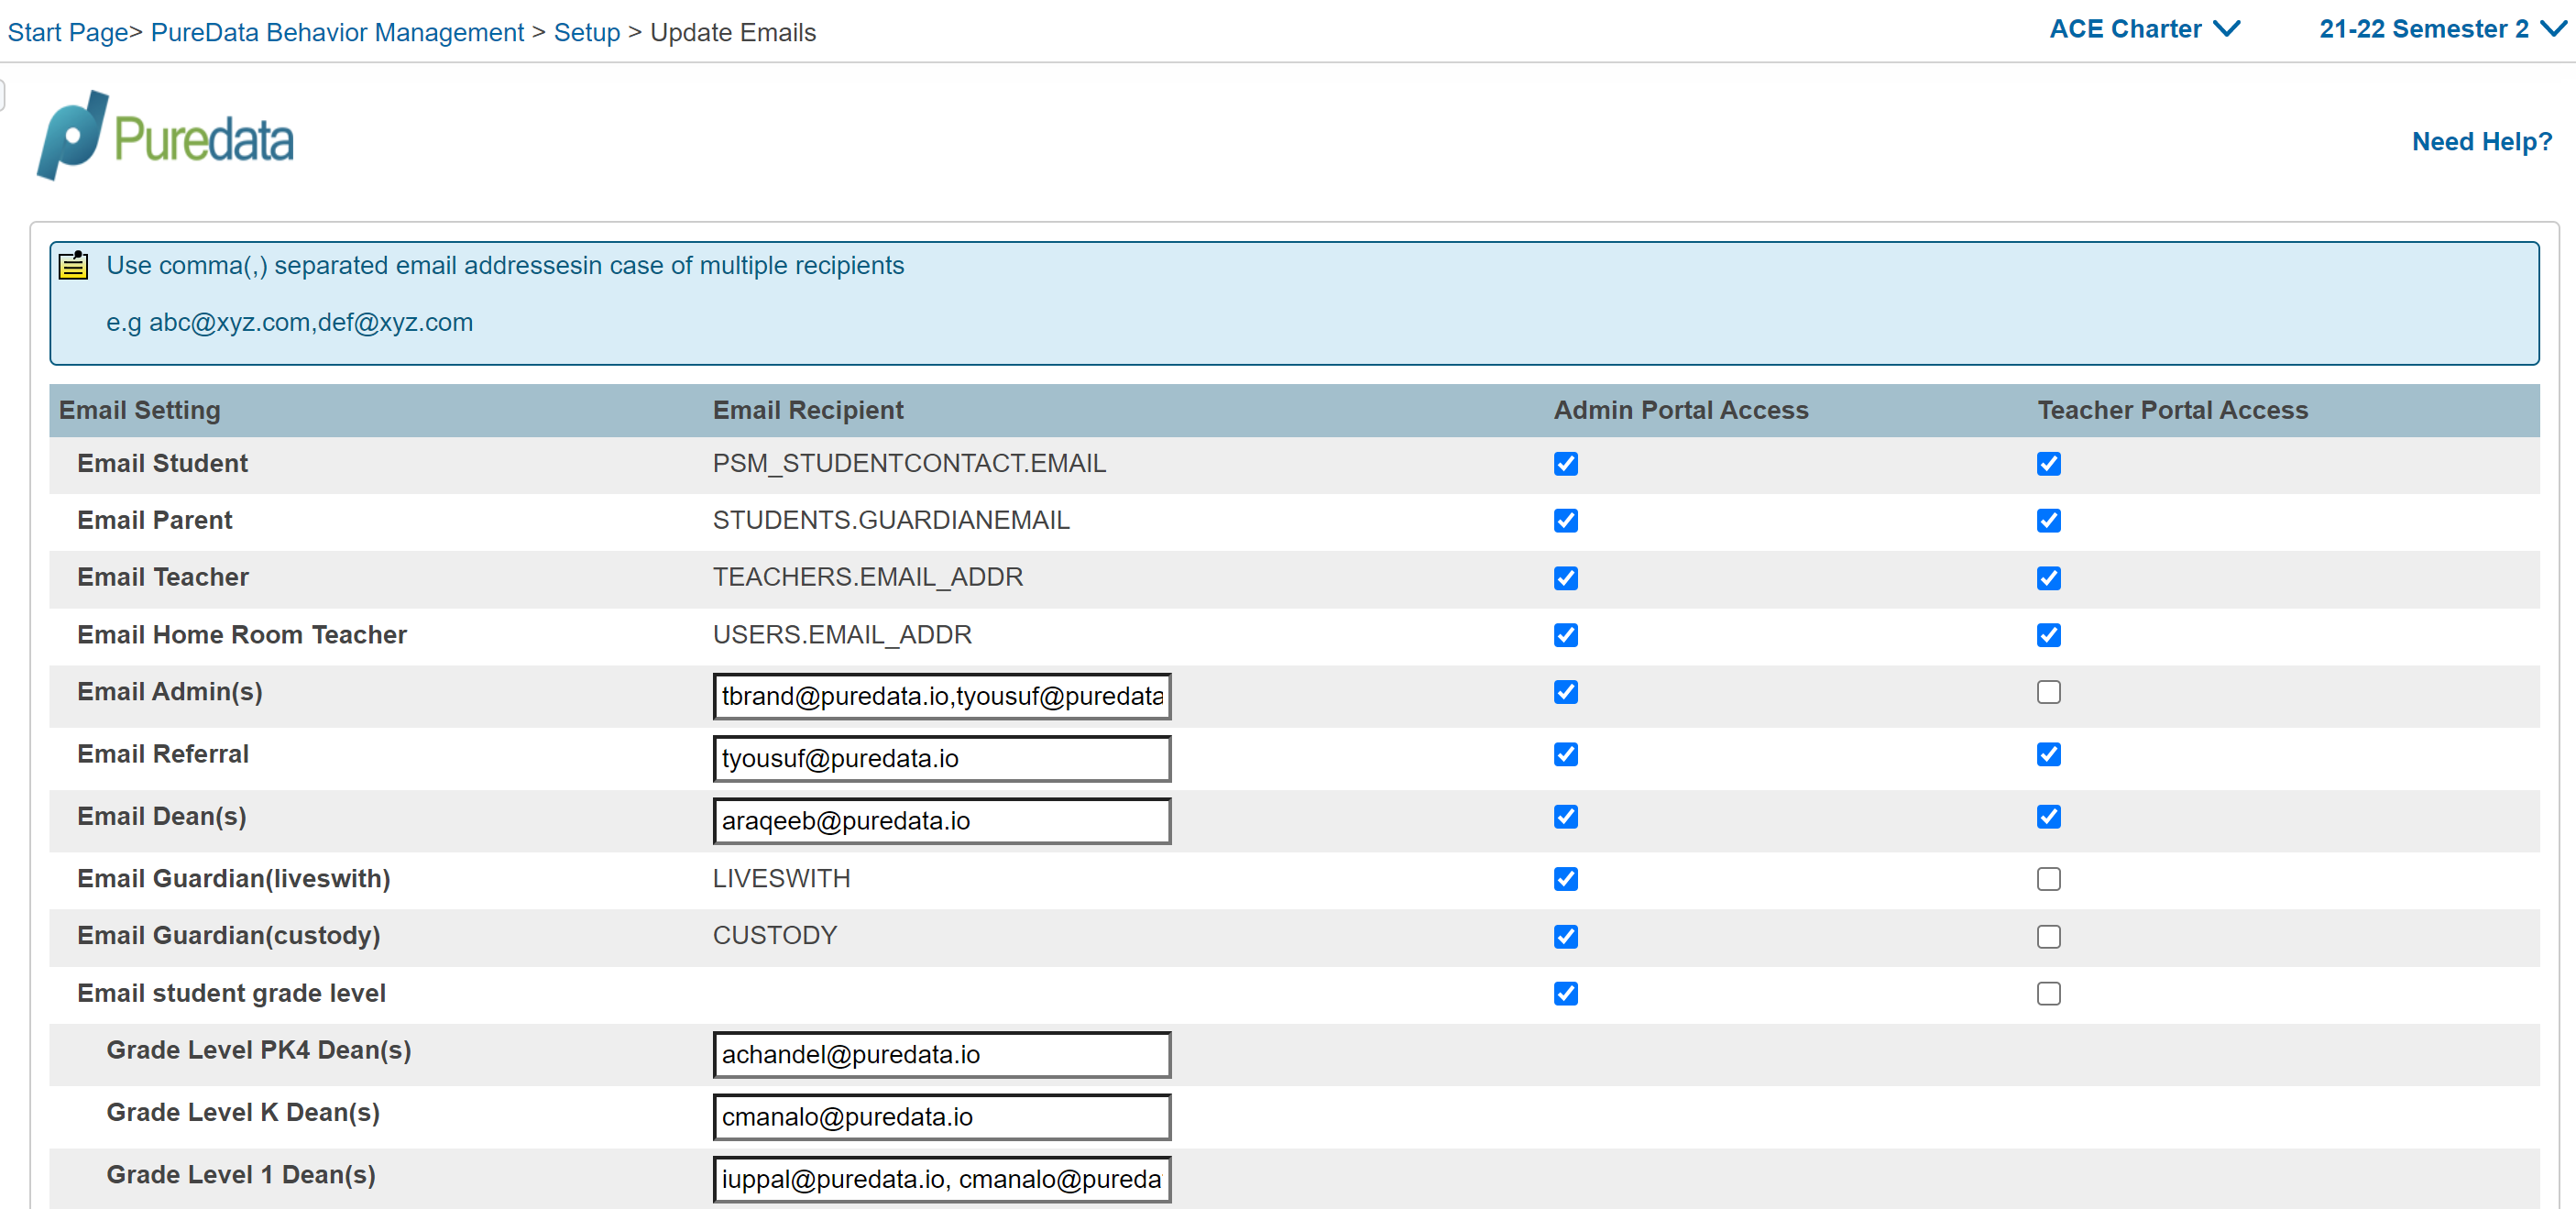2576x1209 pixels.
Task: Select the Grade Level 1 Dean(s) field
Action: (941, 1179)
